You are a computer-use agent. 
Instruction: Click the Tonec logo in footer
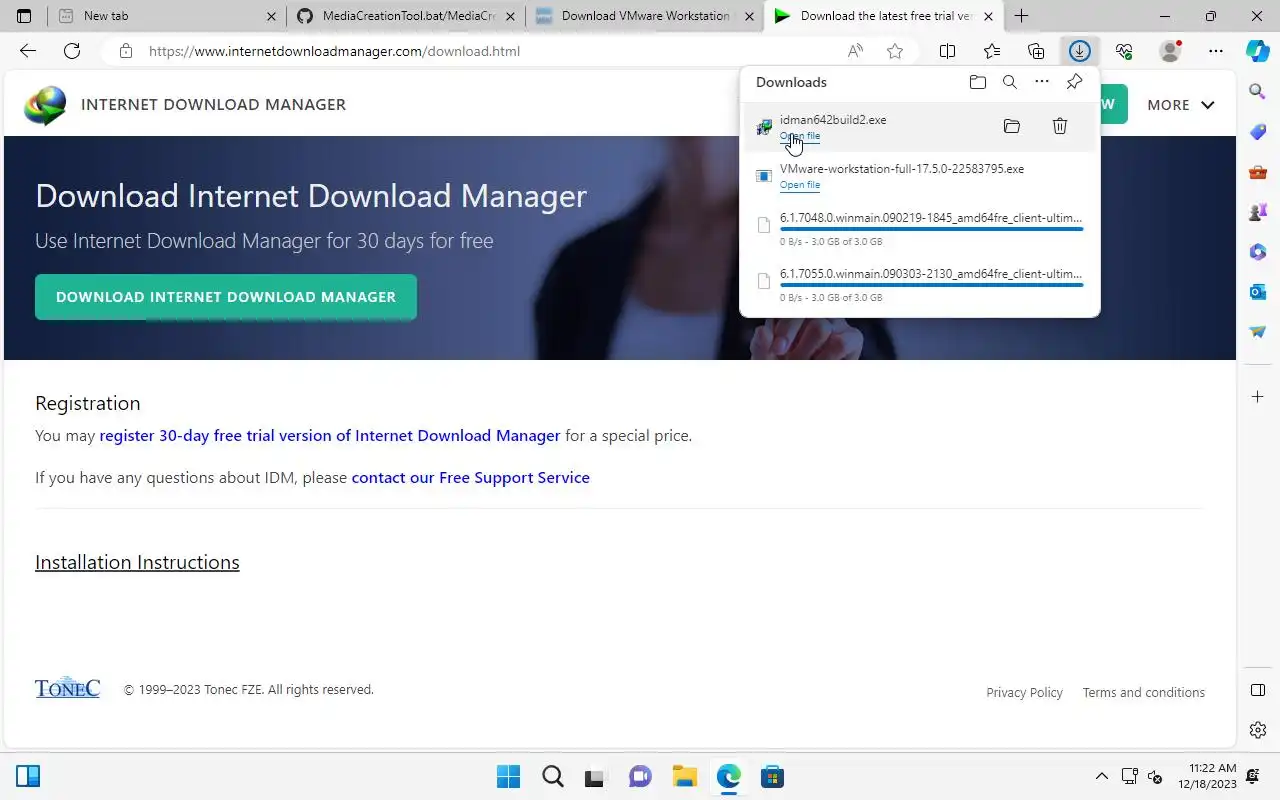click(x=67, y=688)
